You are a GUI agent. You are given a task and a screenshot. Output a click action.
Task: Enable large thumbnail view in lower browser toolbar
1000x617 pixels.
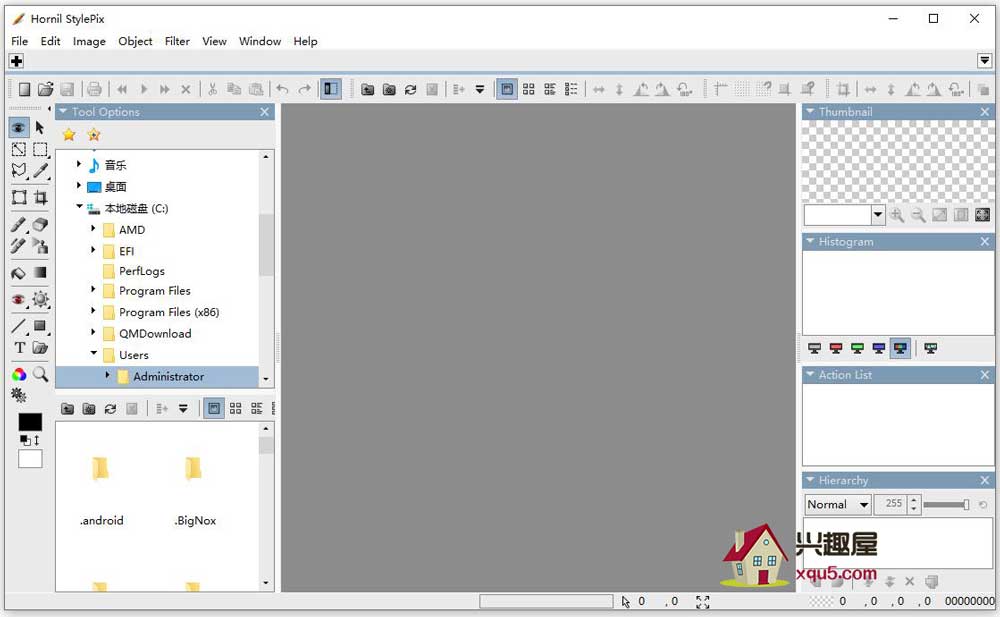[214, 408]
